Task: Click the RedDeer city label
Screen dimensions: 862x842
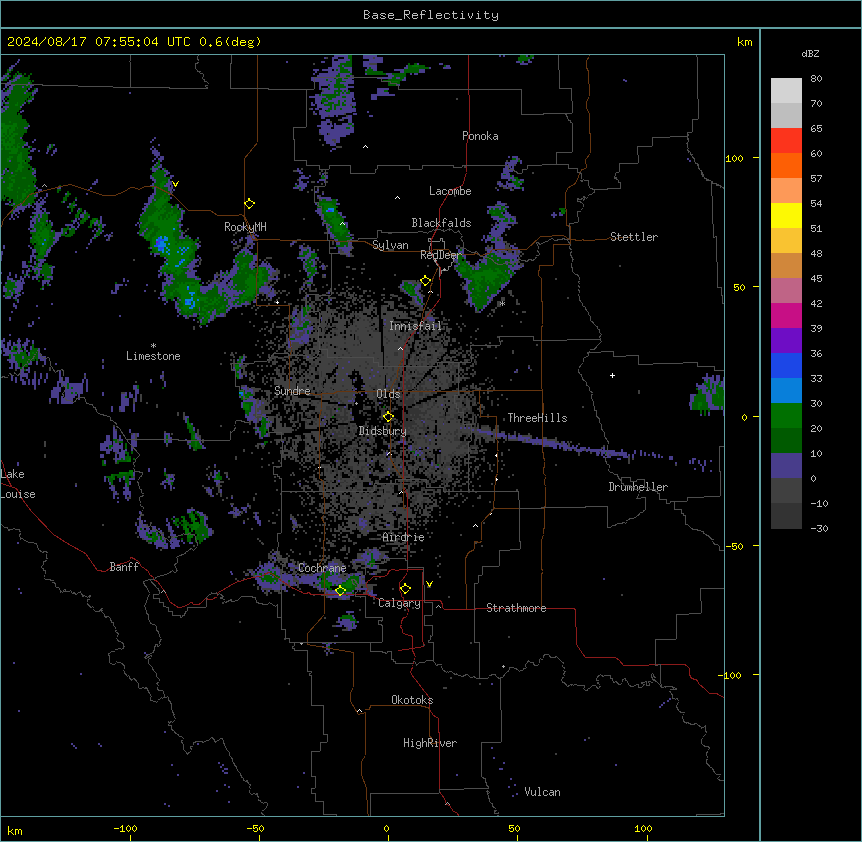Action: point(440,255)
